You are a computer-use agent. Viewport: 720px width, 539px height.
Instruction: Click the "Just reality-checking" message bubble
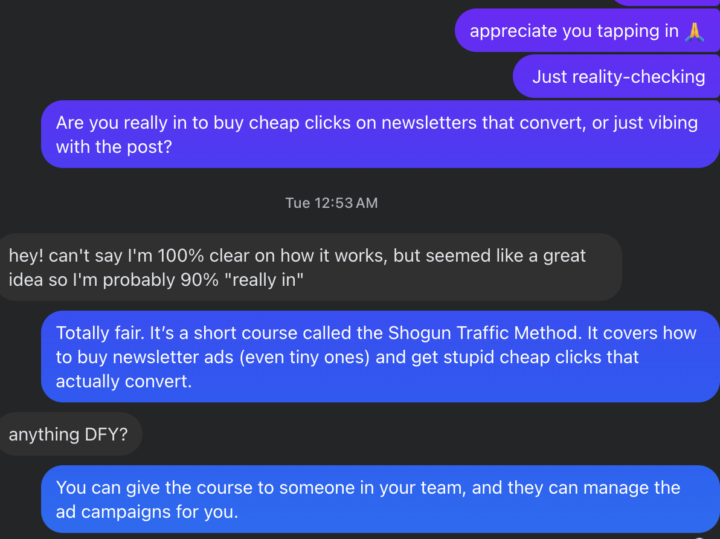[x=617, y=77]
